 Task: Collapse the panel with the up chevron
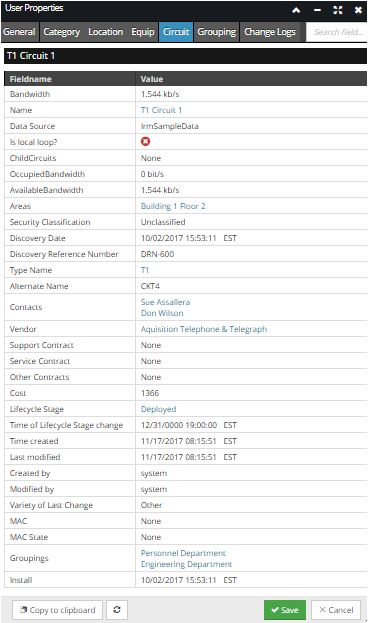click(296, 10)
